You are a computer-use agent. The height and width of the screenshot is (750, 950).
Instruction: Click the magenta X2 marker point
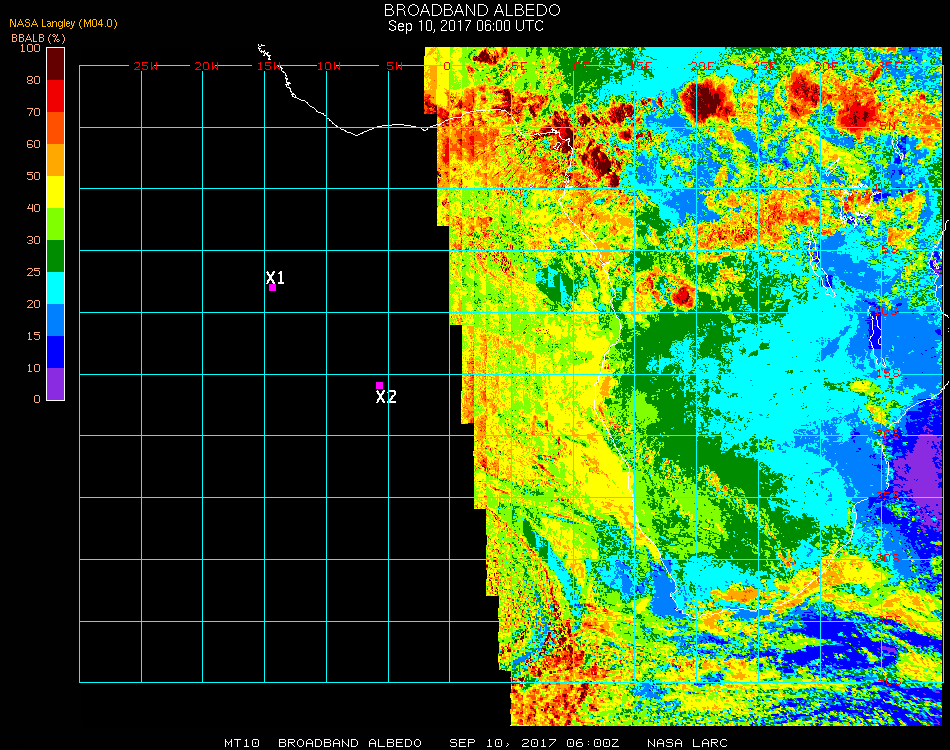(x=379, y=385)
